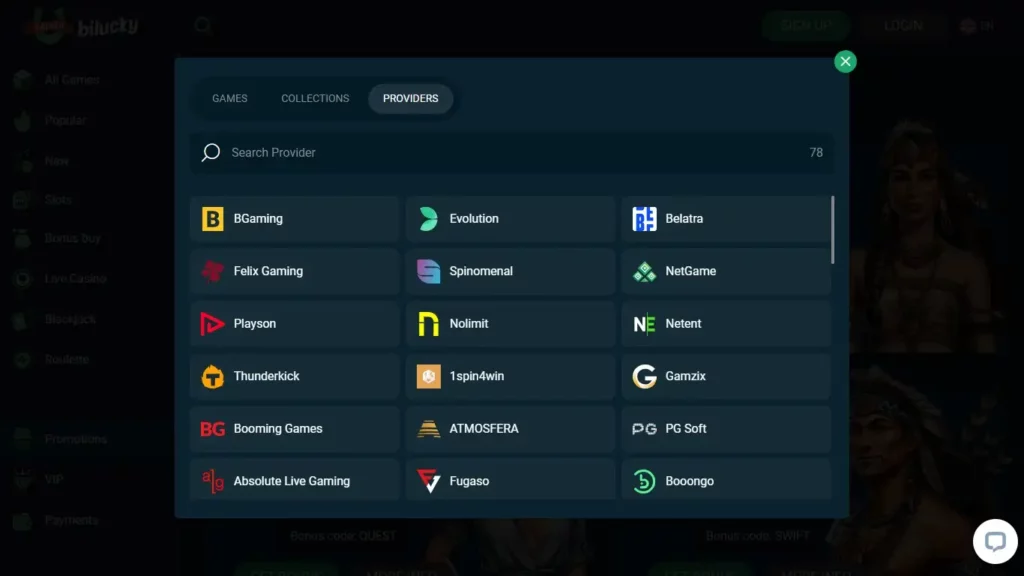1024x576 pixels.
Task: Focus the Search Provider input field
Action: point(512,153)
